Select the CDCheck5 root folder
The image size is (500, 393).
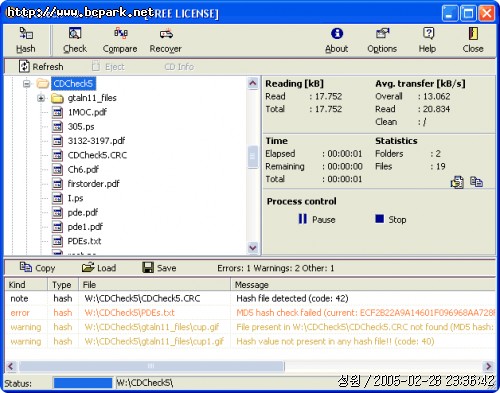[x=73, y=84]
